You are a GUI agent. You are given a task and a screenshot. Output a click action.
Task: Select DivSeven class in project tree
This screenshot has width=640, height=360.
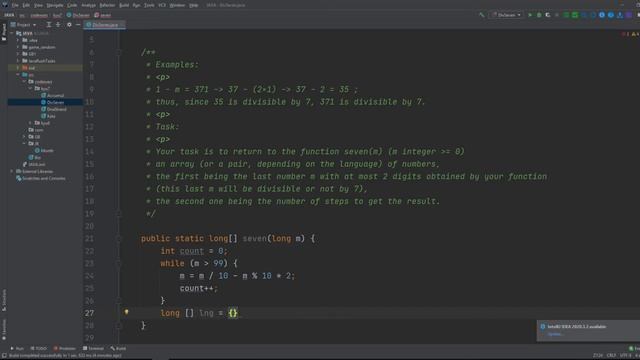coord(56,102)
